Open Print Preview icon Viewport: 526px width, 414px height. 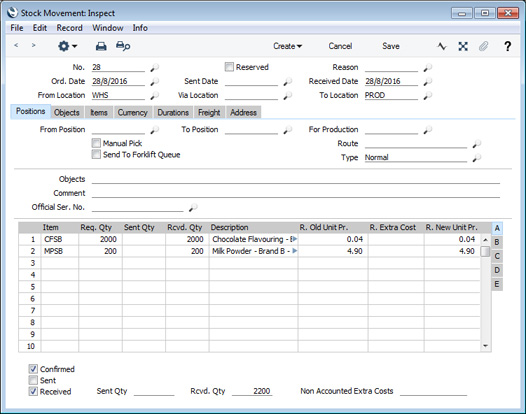123,46
